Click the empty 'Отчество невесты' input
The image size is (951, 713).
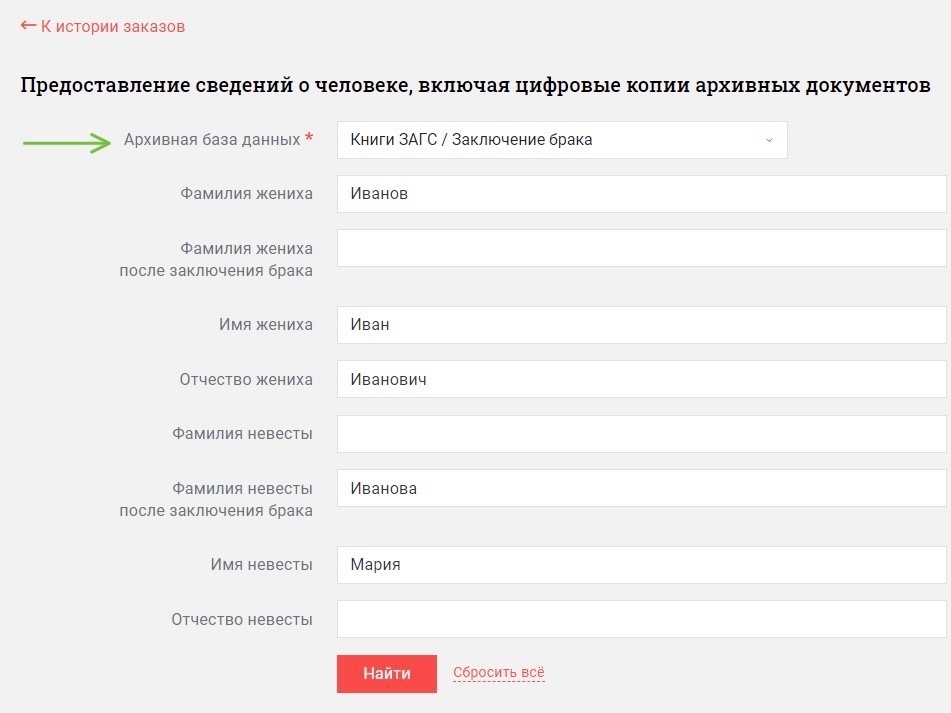tap(641, 619)
